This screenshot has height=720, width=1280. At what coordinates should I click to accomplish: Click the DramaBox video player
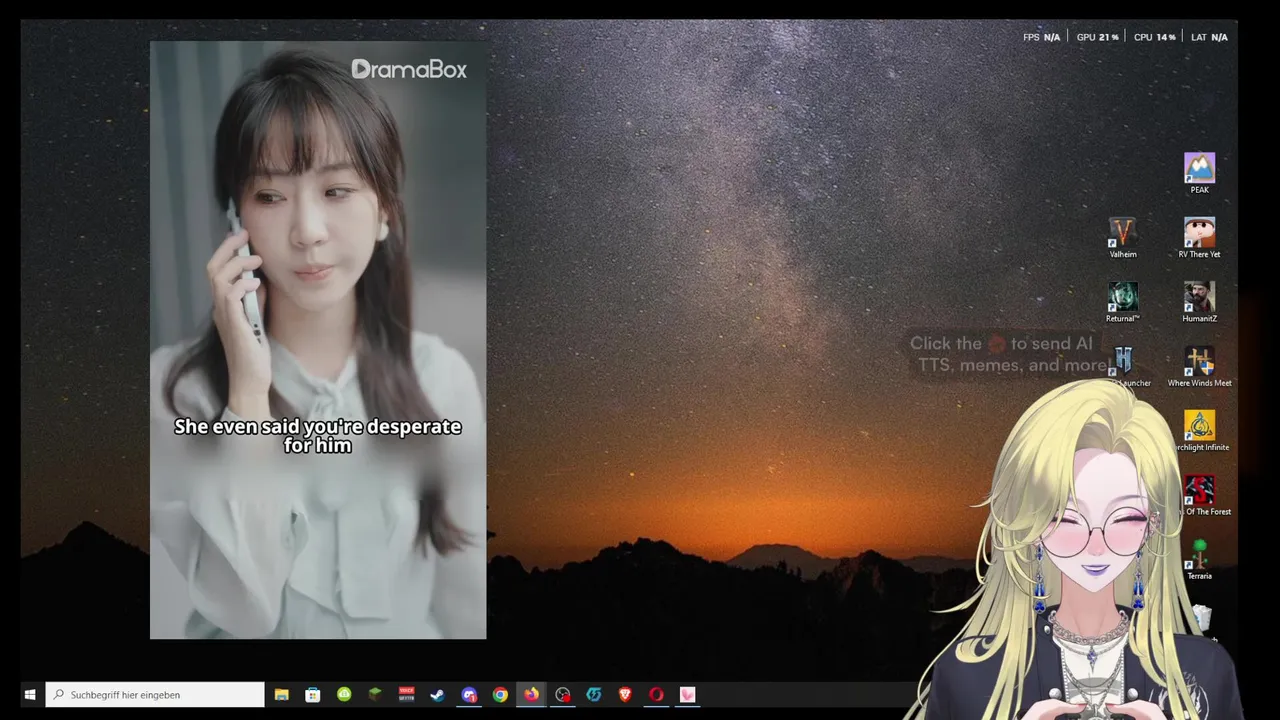(318, 340)
